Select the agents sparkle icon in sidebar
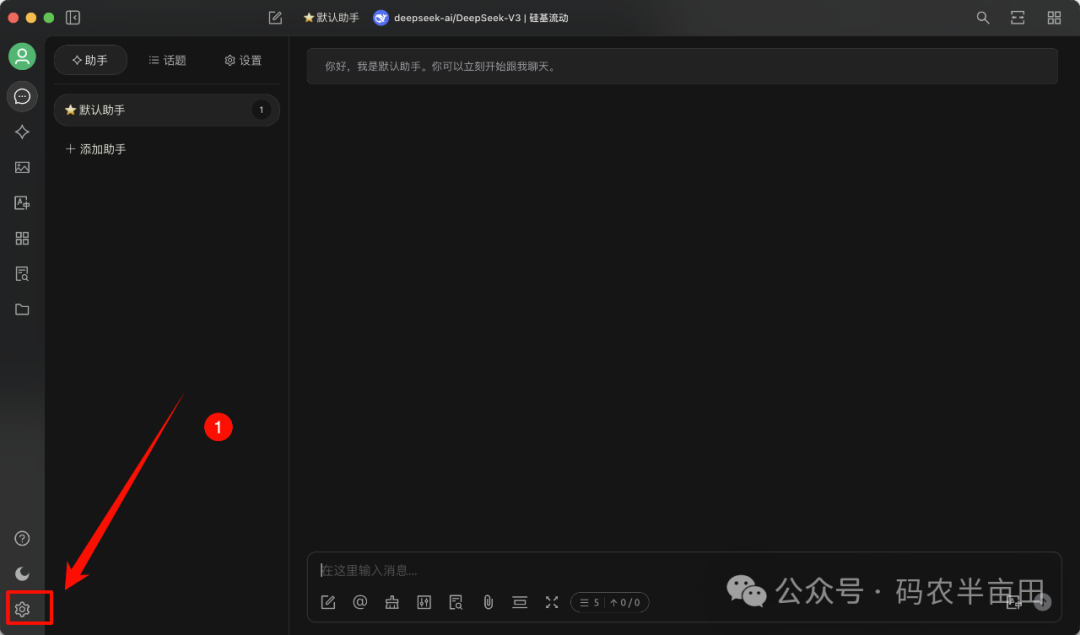This screenshot has height=635, width=1080. [22, 131]
